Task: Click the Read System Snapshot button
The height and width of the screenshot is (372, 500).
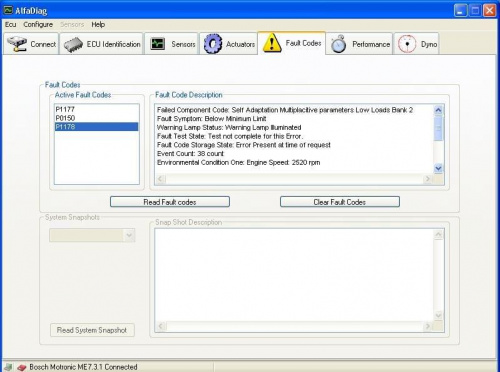Action: (92, 330)
